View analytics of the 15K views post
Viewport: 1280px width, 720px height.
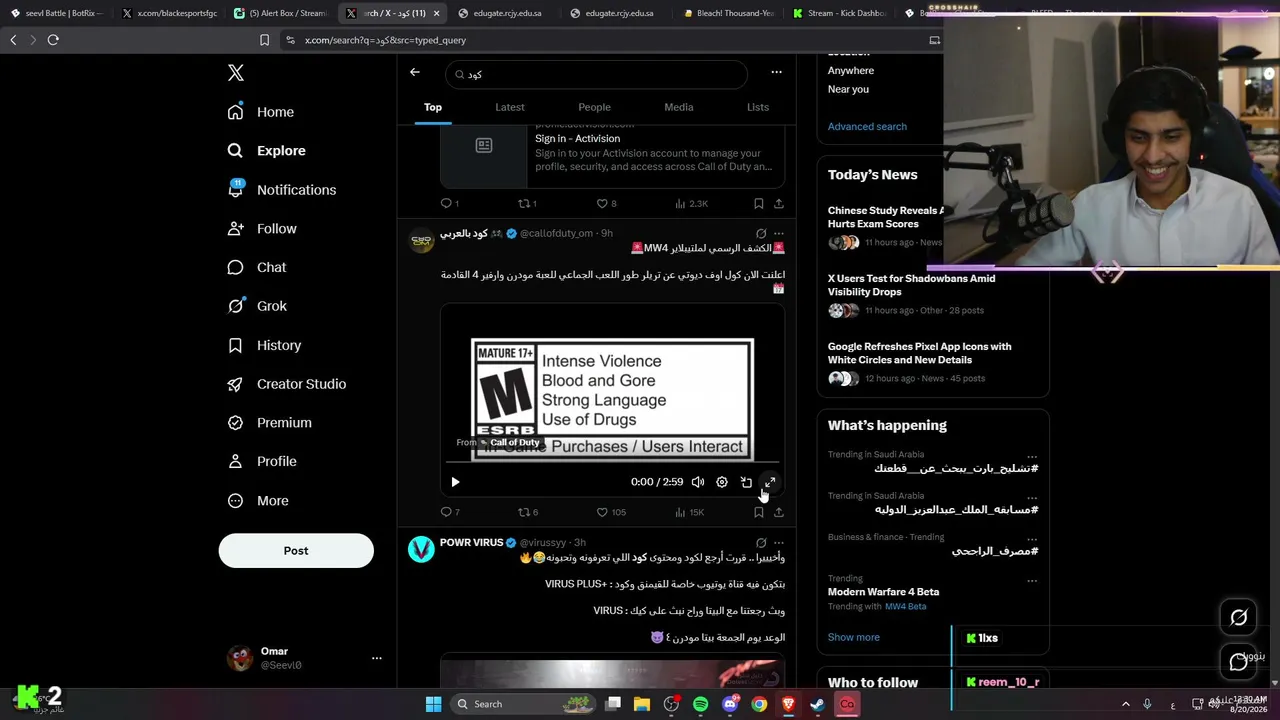pyautogui.click(x=690, y=512)
